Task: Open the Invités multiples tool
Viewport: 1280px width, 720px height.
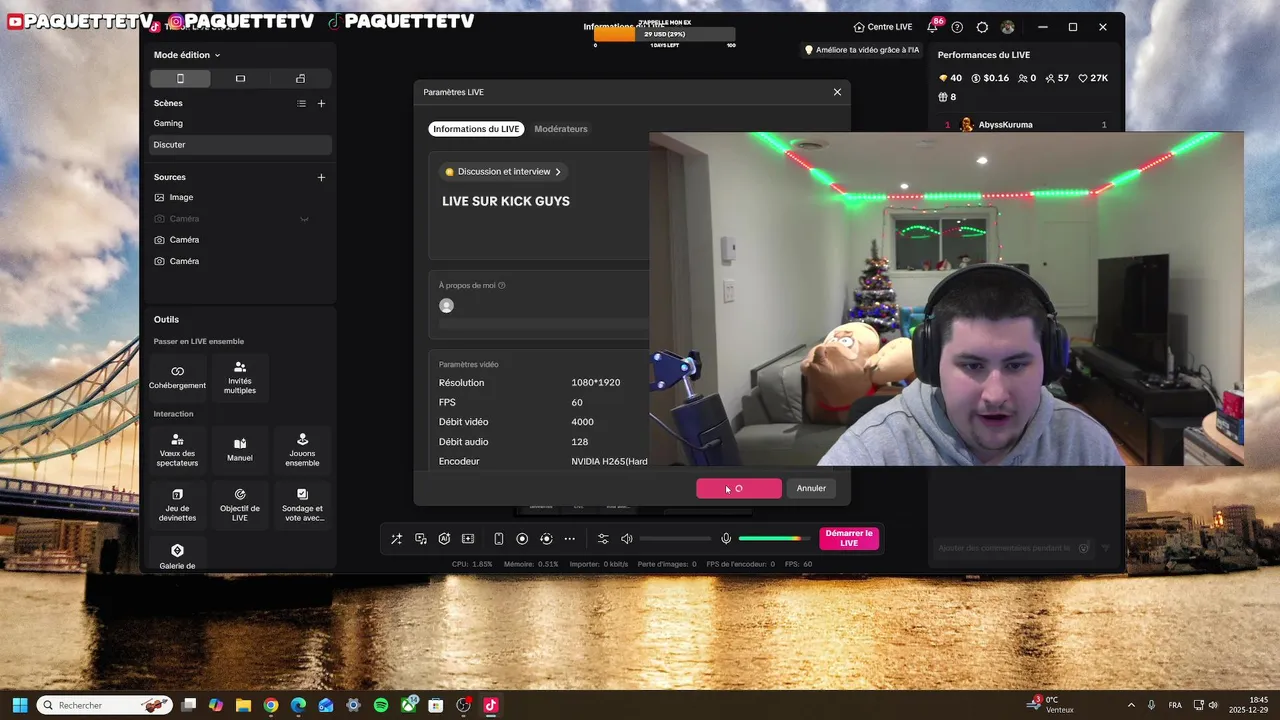Action: tap(240, 376)
